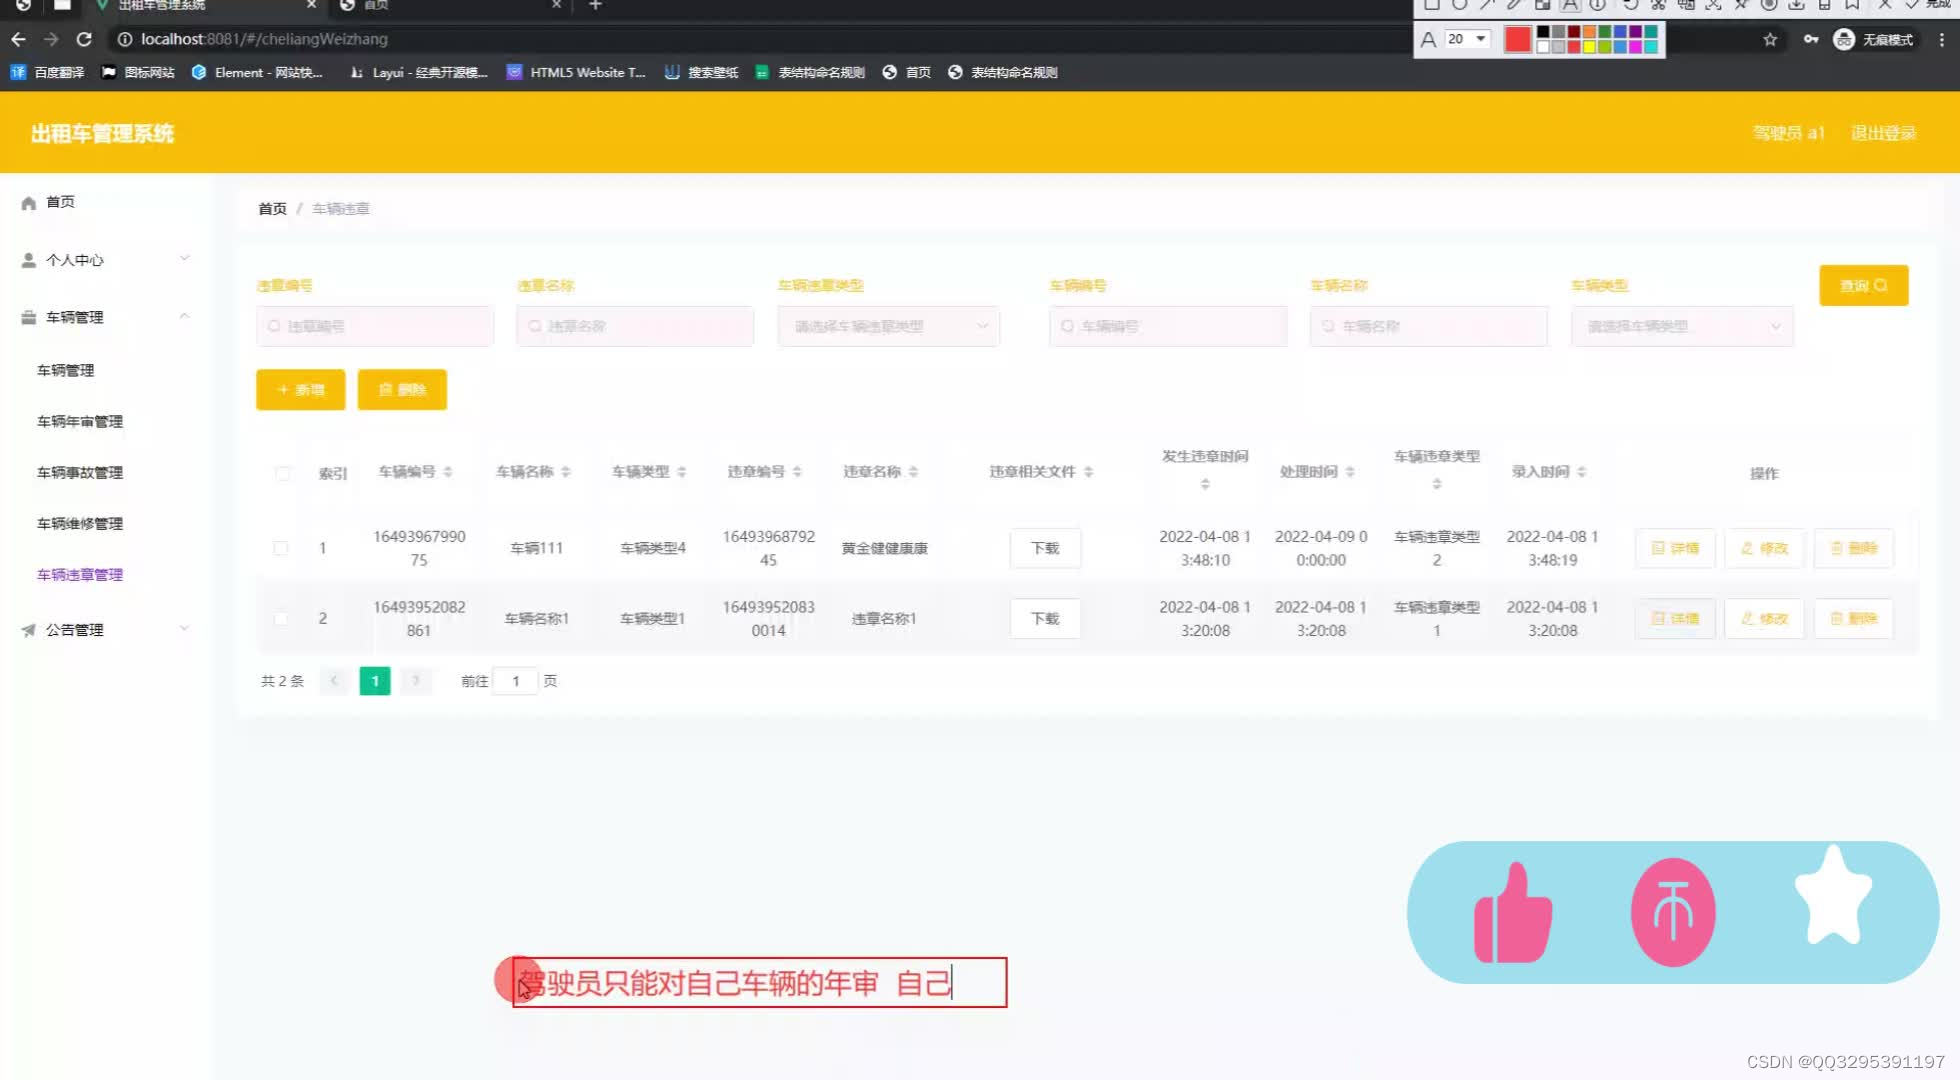Open the Chrome three-dot menu
Screen dimensions: 1960x1080
tap(1942, 39)
